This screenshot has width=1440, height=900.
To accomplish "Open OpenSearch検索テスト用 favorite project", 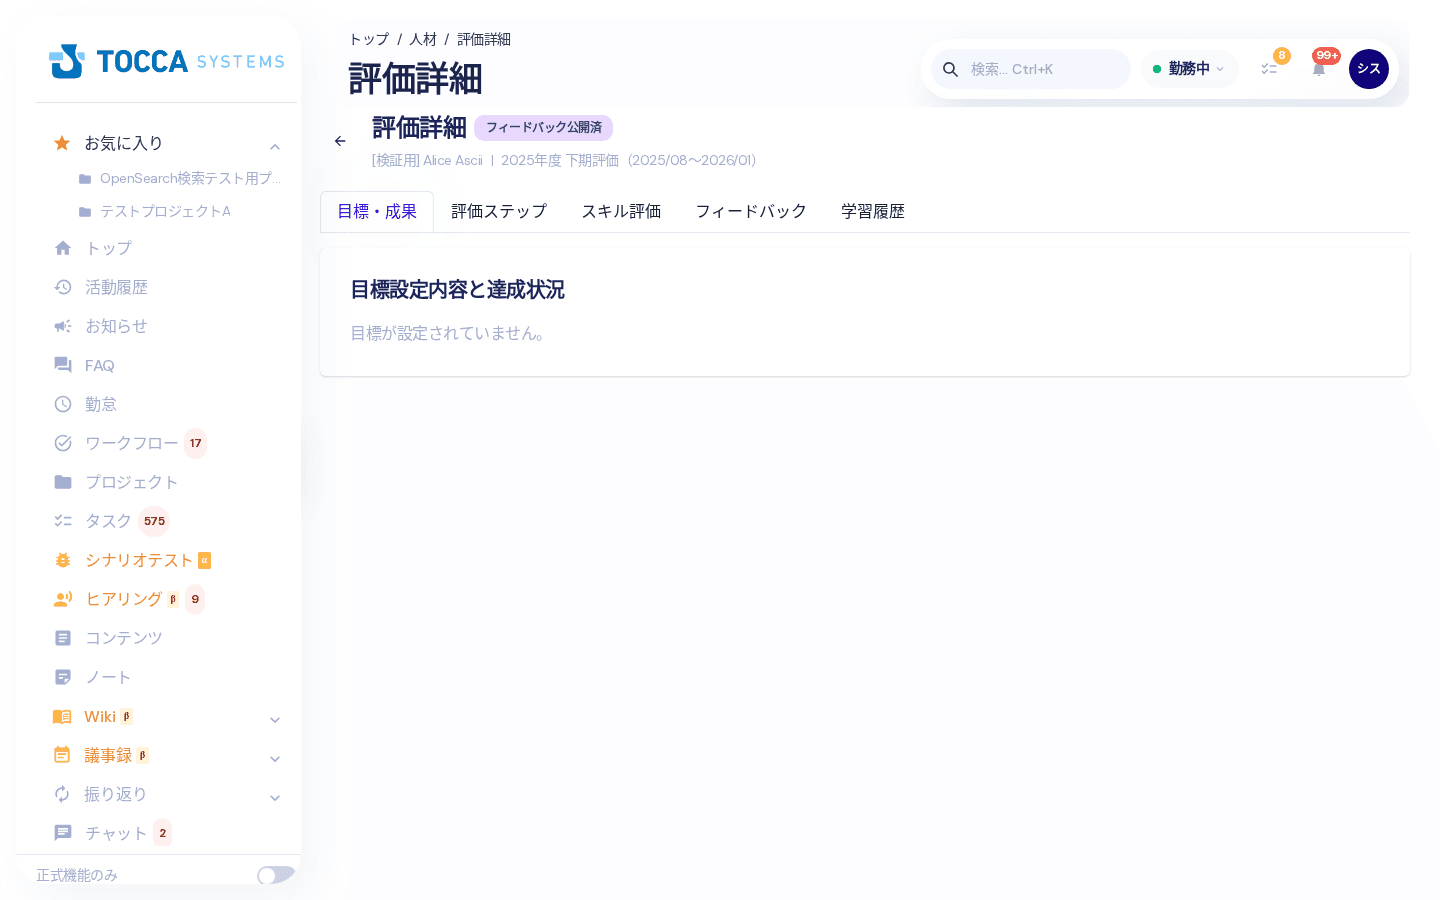I will pos(190,178).
